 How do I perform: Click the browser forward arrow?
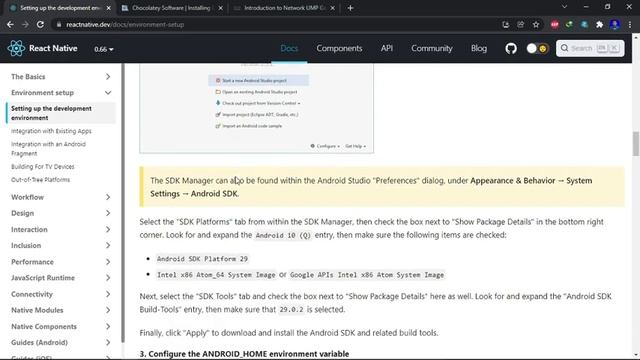pos(25,24)
